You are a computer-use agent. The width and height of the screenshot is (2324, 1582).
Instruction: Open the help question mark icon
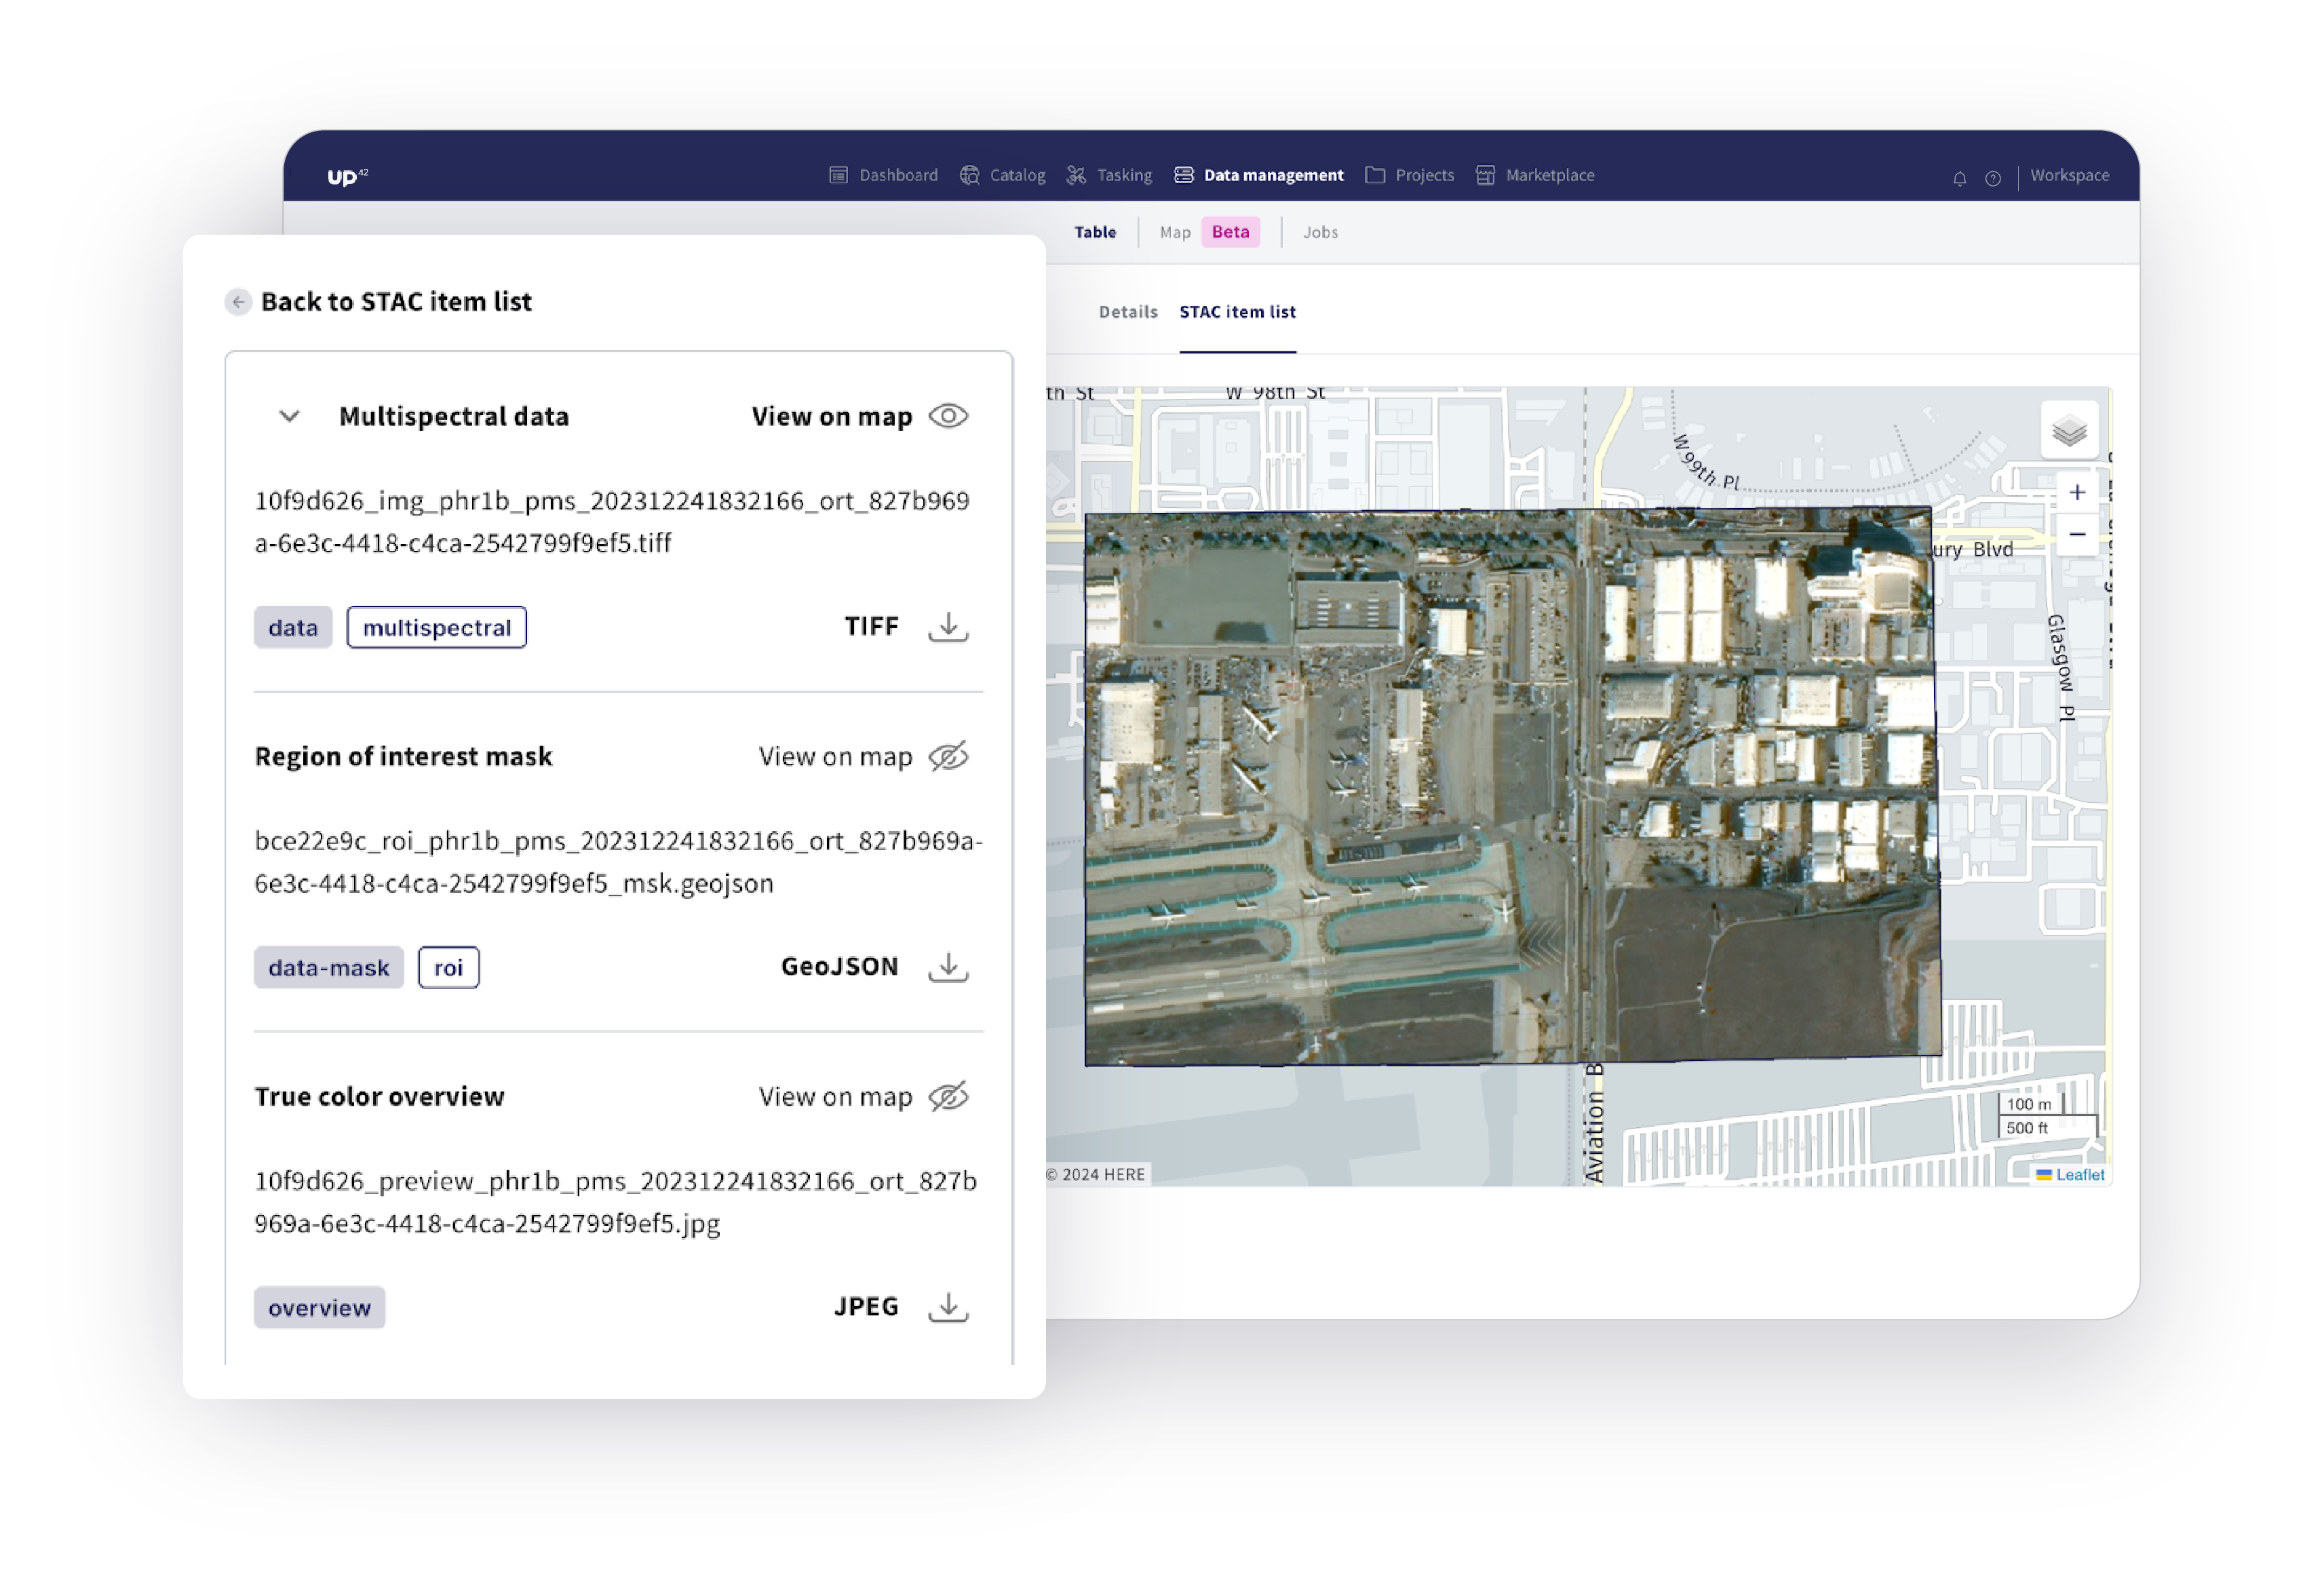coord(1992,178)
